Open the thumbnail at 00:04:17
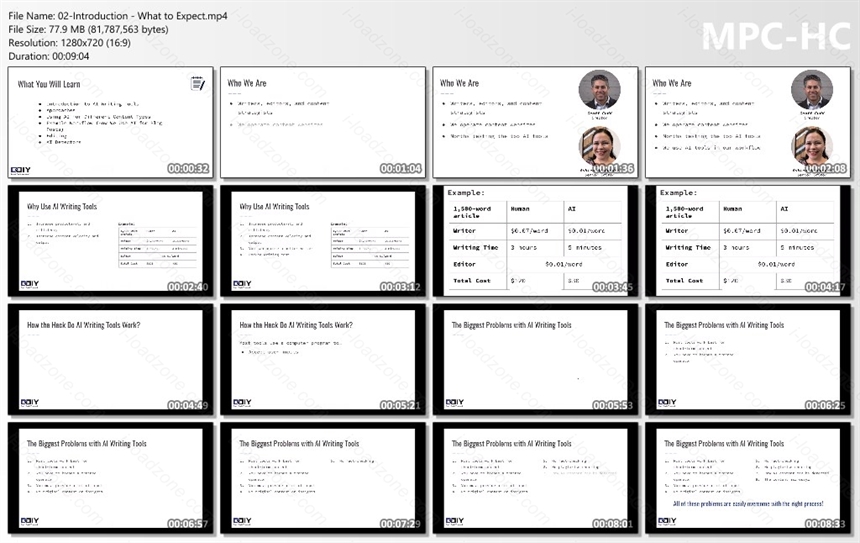 748,241
